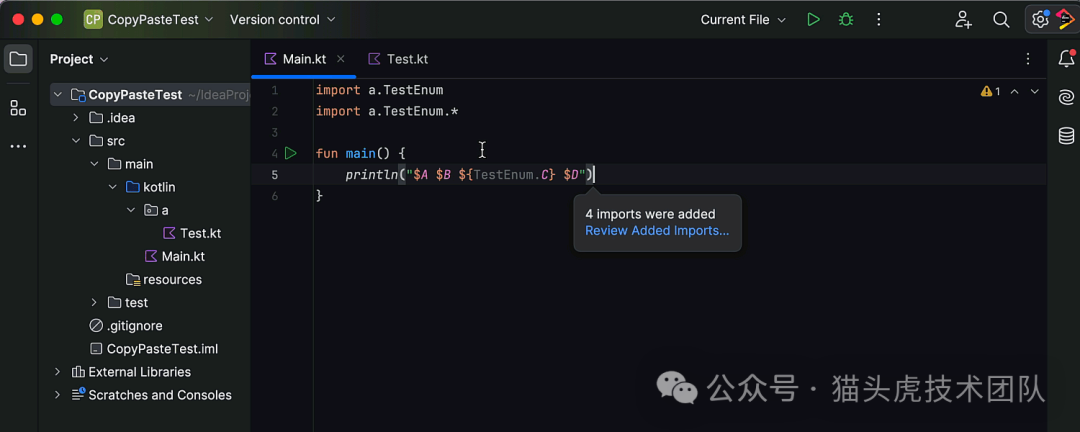Show the Notifications bell panel
The width and height of the screenshot is (1080, 432).
(1066, 59)
